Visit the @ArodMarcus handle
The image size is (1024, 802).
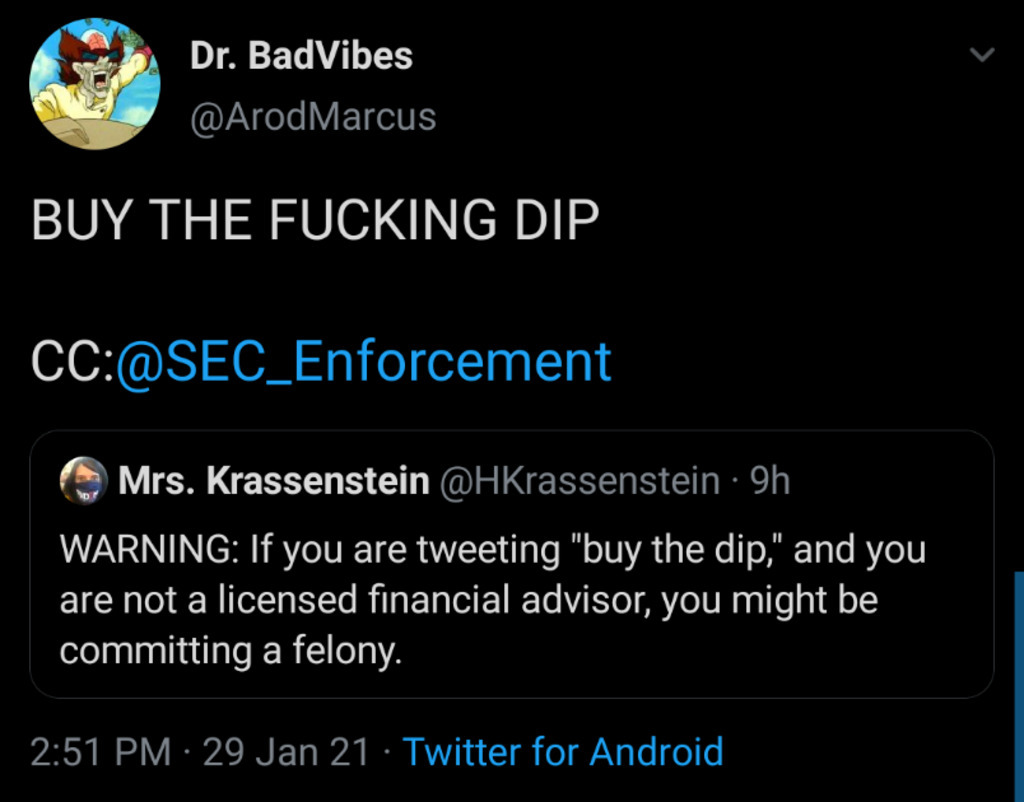pyautogui.click(x=313, y=117)
